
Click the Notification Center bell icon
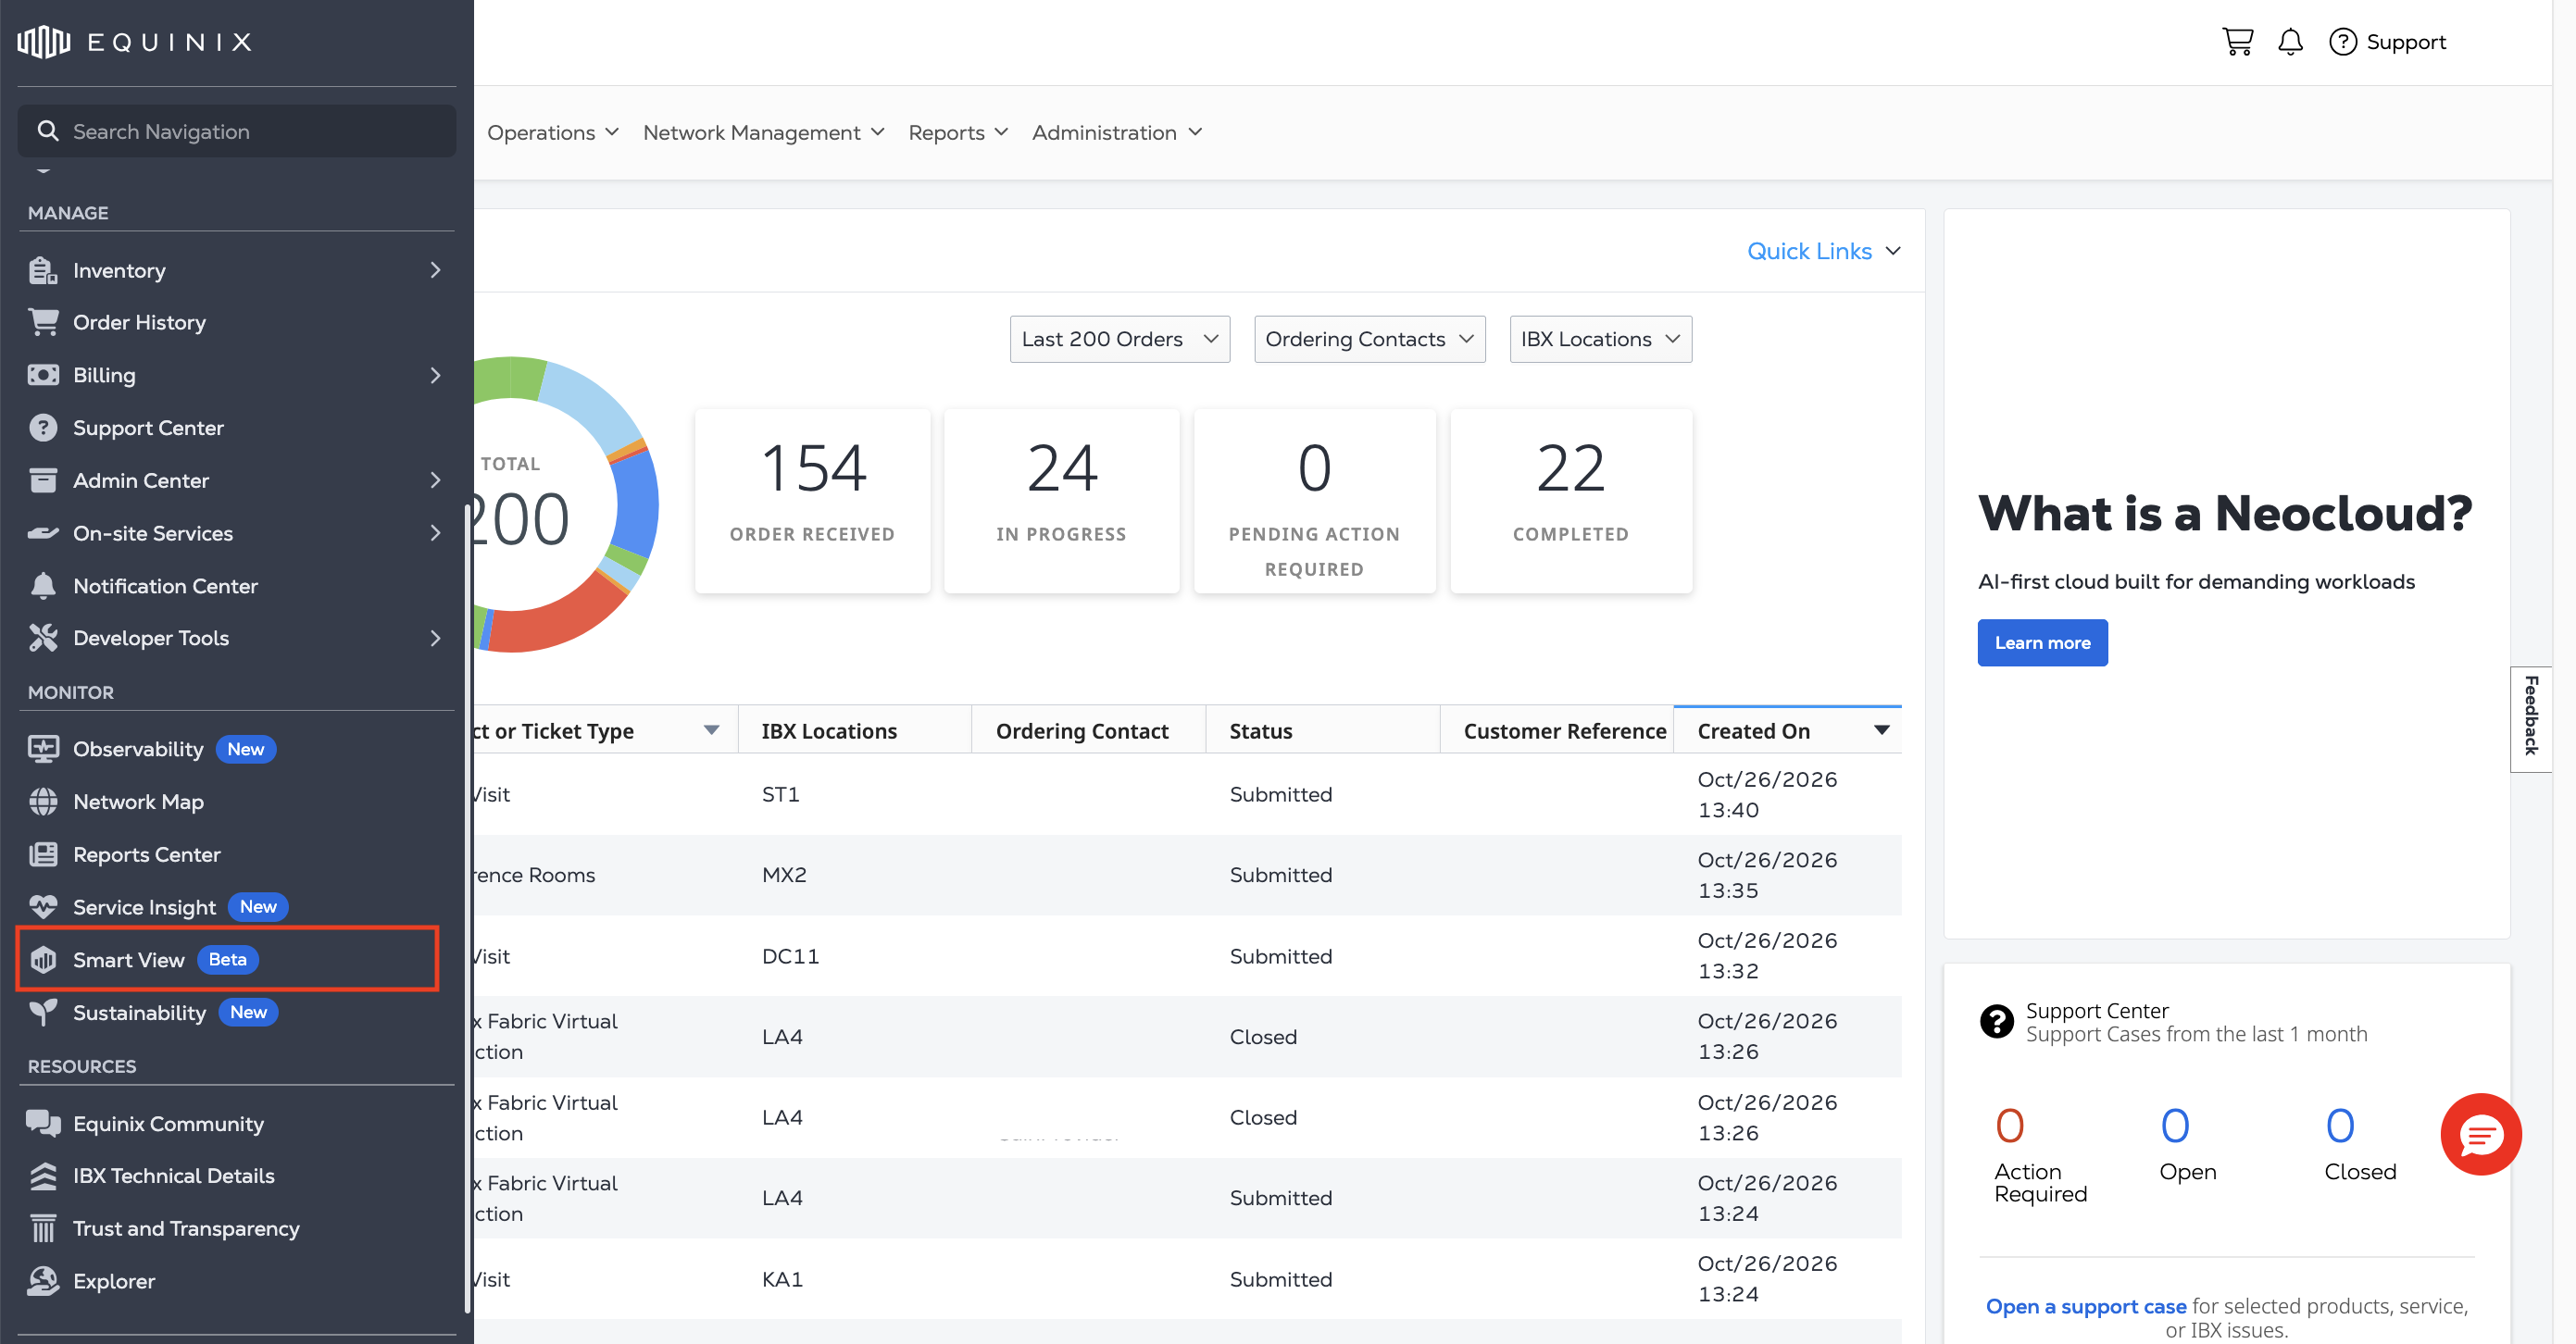tap(43, 586)
